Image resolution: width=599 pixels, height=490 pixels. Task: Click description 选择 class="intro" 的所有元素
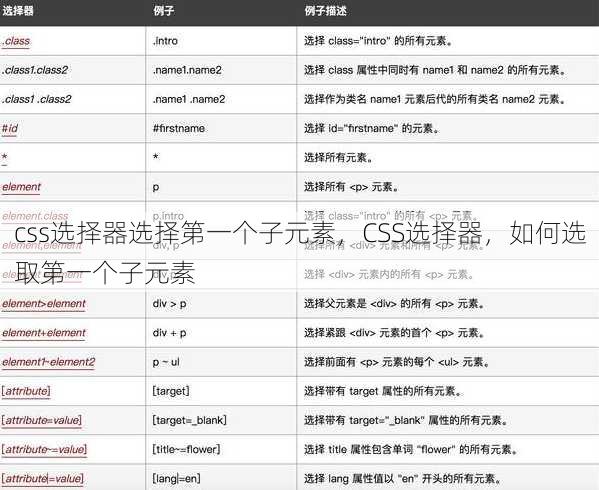378,41
